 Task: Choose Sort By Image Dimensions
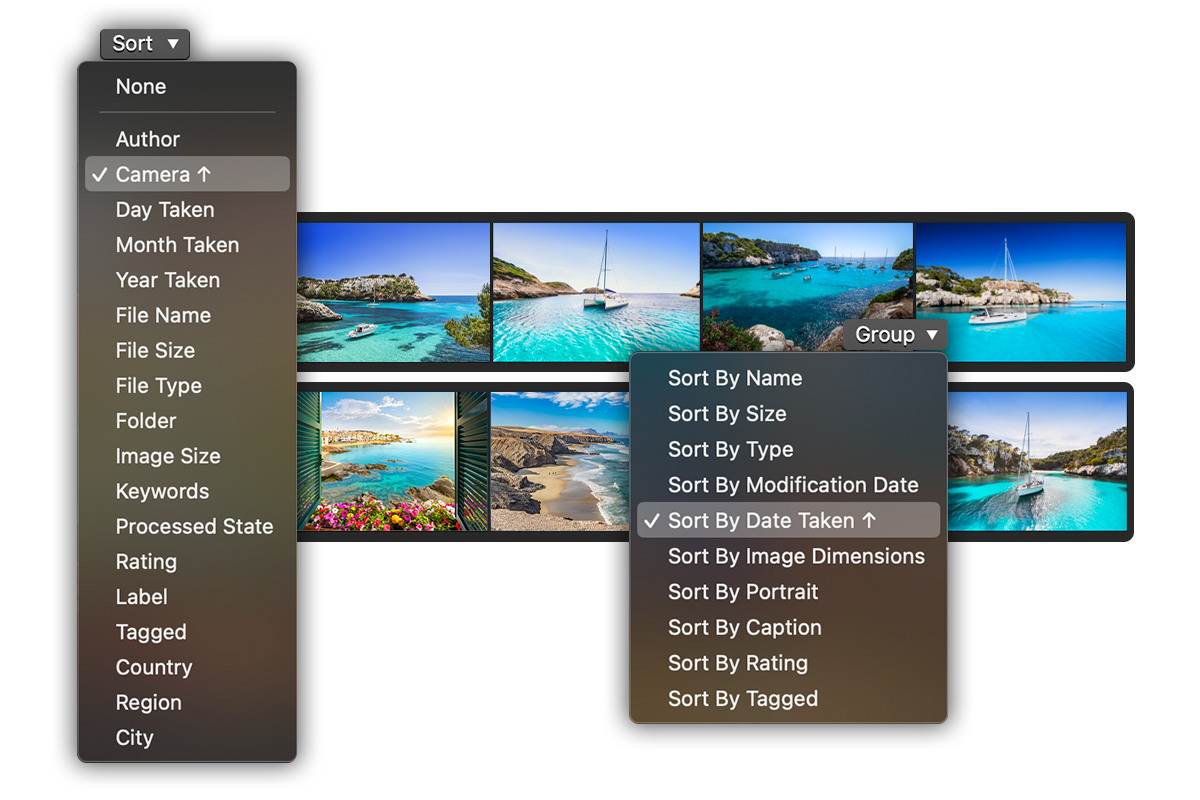tap(788, 556)
